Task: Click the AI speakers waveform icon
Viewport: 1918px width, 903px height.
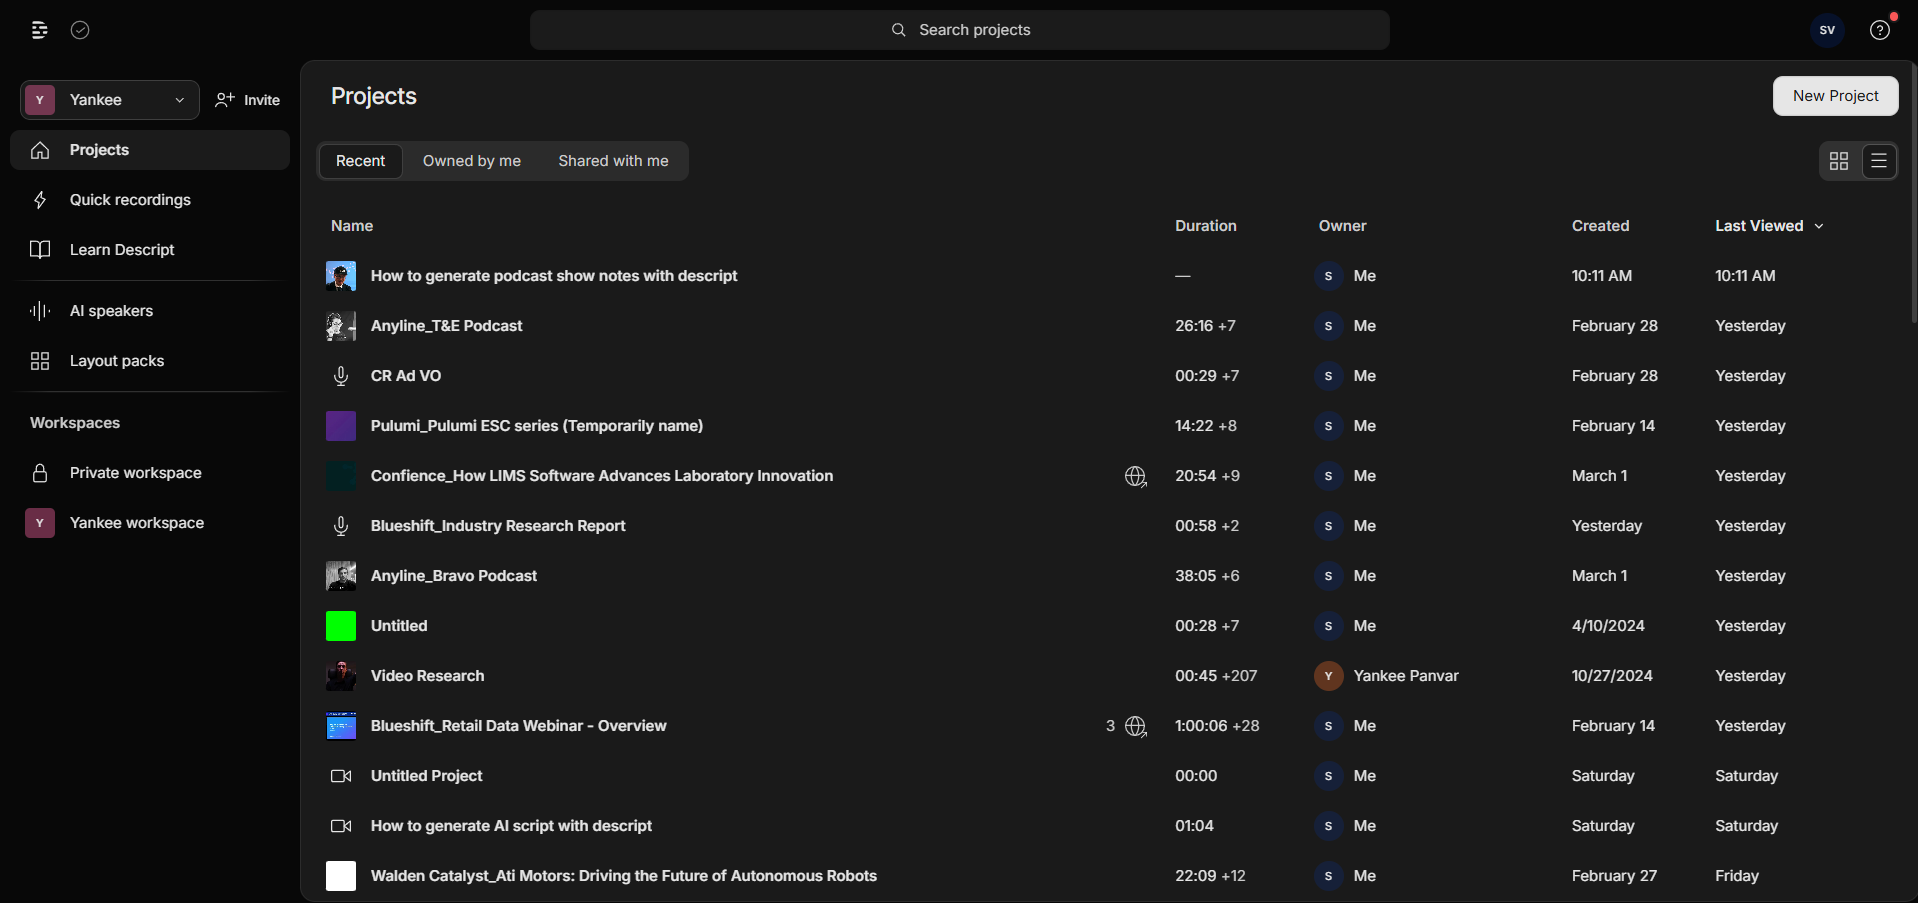Action: [x=40, y=311]
